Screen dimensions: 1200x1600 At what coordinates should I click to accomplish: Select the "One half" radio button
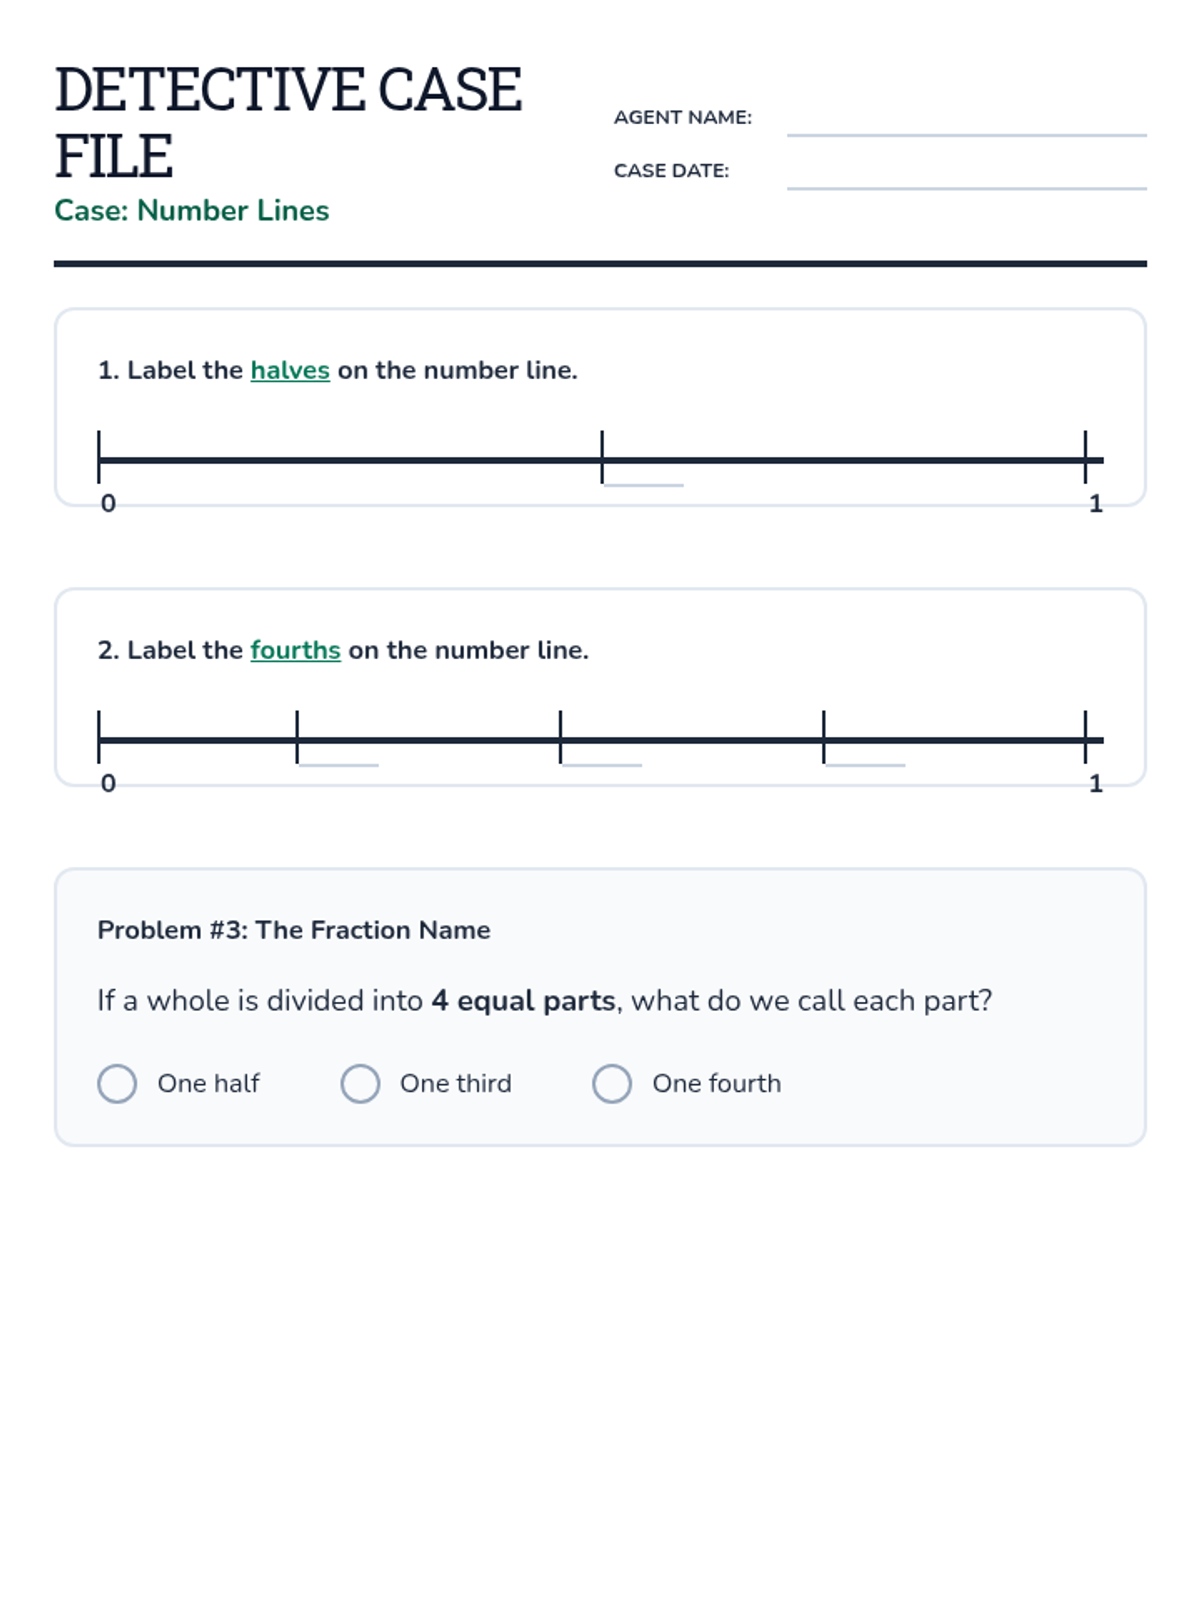(117, 1083)
